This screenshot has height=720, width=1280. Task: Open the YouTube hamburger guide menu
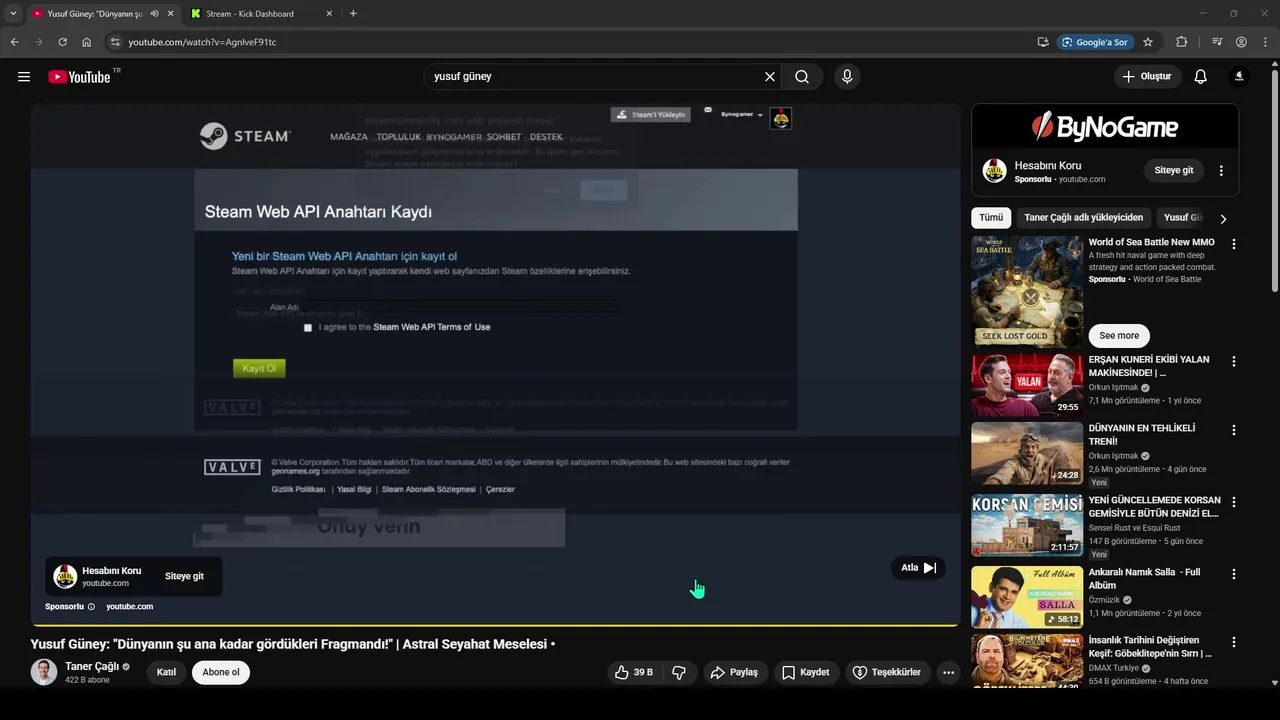coord(24,77)
